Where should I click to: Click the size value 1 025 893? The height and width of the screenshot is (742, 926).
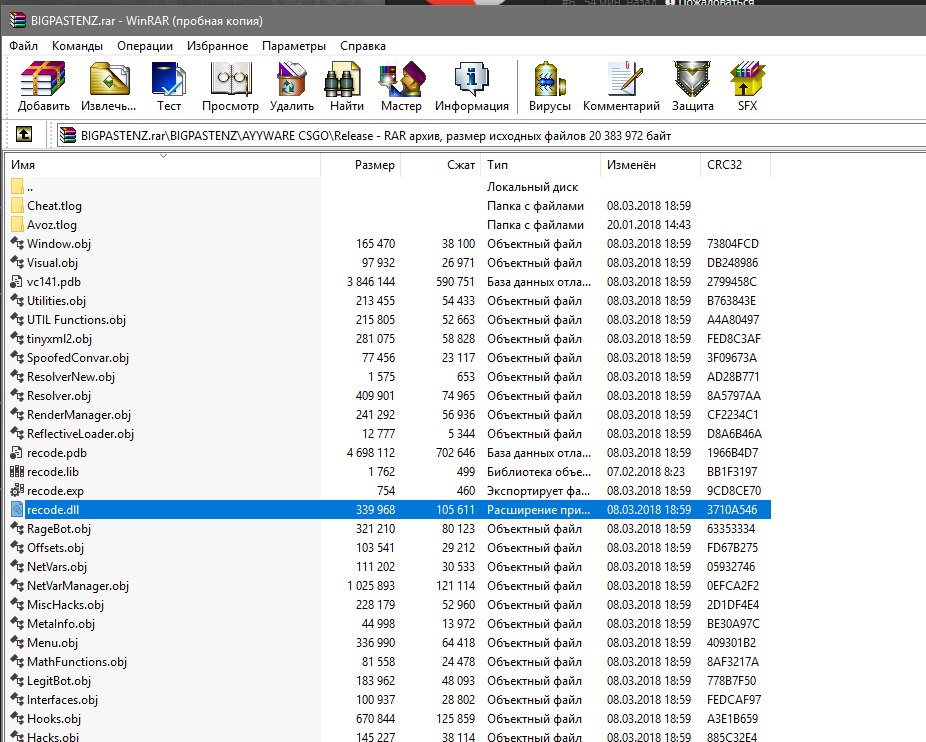(371, 585)
